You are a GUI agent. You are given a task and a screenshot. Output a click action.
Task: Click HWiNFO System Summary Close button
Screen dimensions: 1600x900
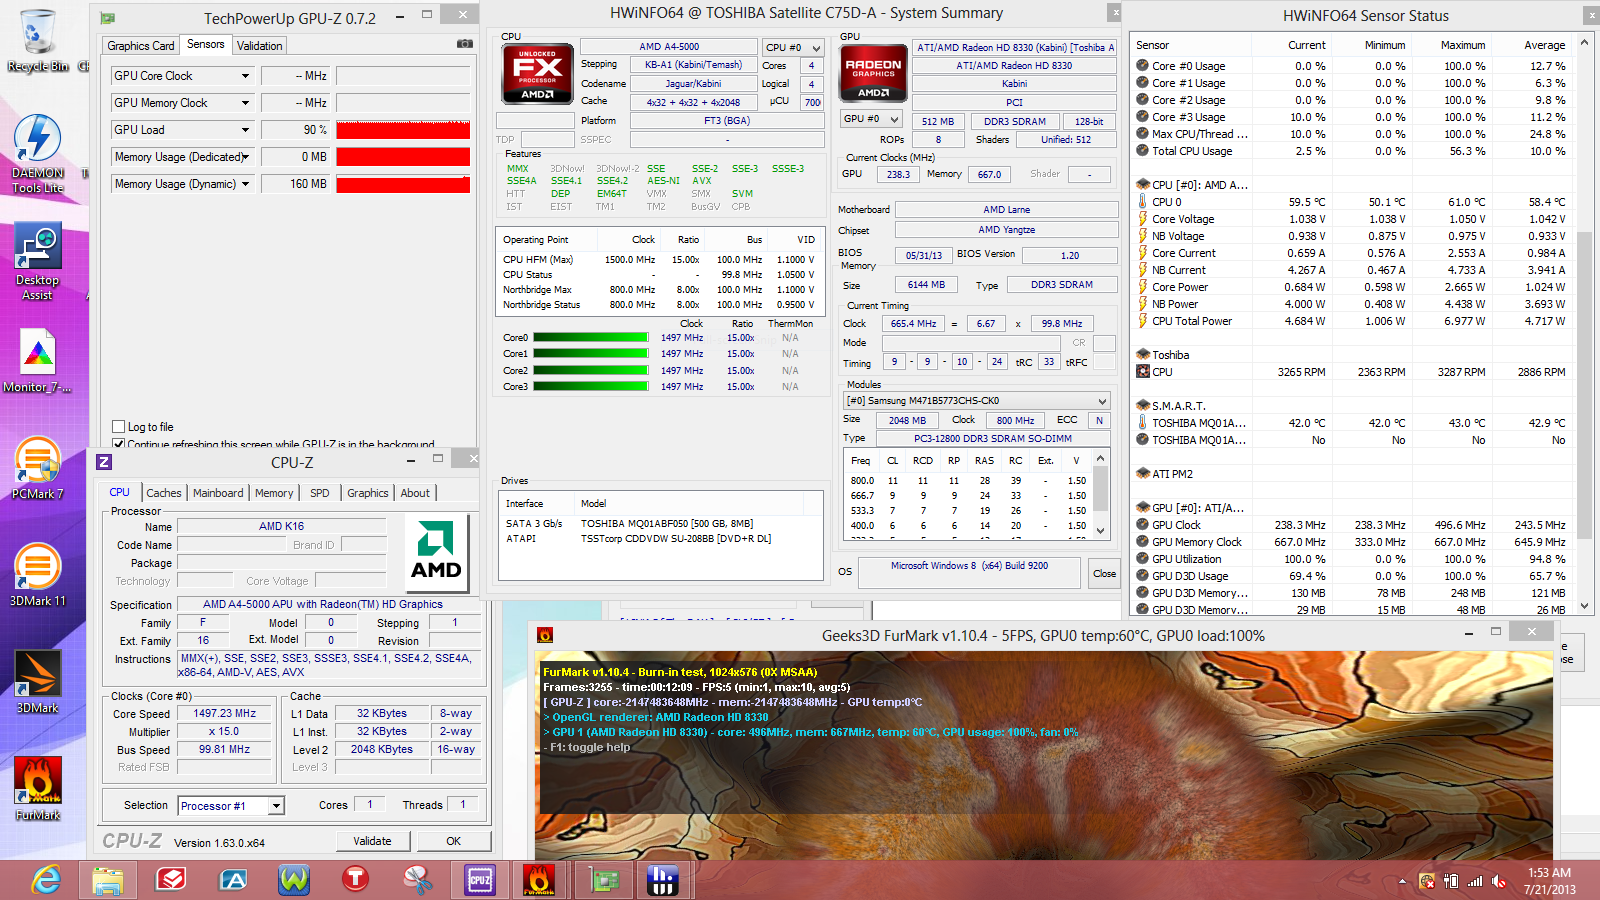coord(1104,573)
